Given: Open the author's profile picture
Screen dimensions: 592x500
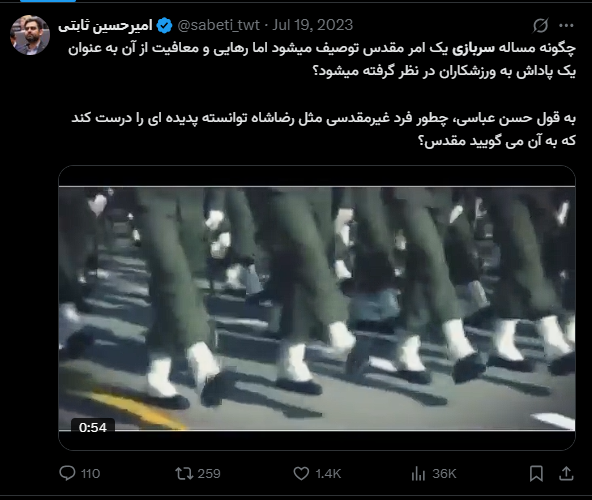Looking at the screenshot, I should point(30,35).
